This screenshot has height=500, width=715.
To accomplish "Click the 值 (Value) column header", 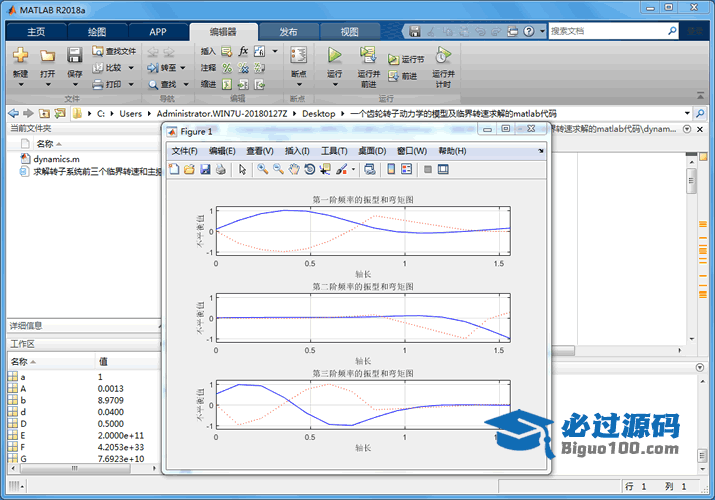I will click(128, 361).
